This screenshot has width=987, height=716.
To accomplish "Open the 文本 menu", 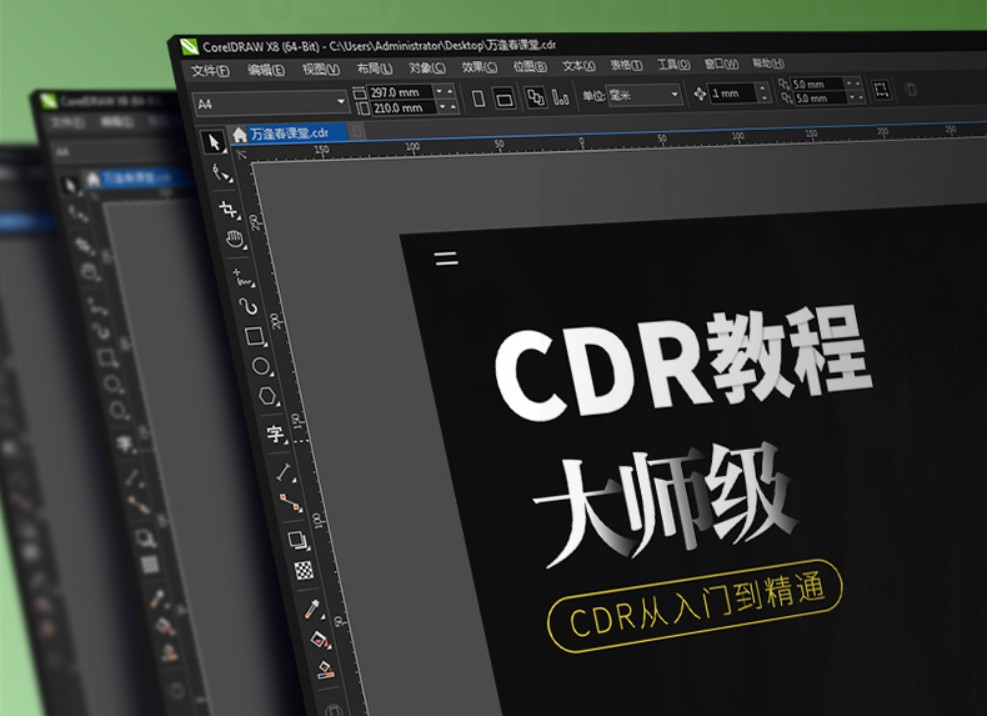I will (578, 65).
